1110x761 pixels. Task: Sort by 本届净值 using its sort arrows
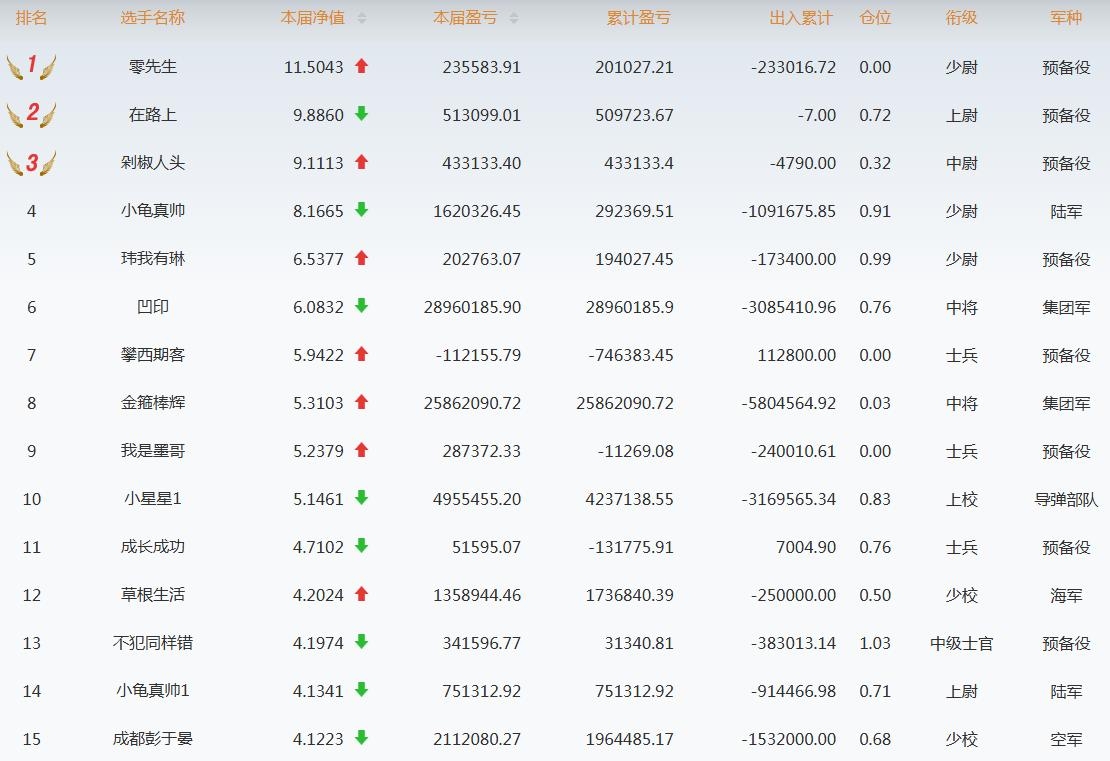[362, 18]
